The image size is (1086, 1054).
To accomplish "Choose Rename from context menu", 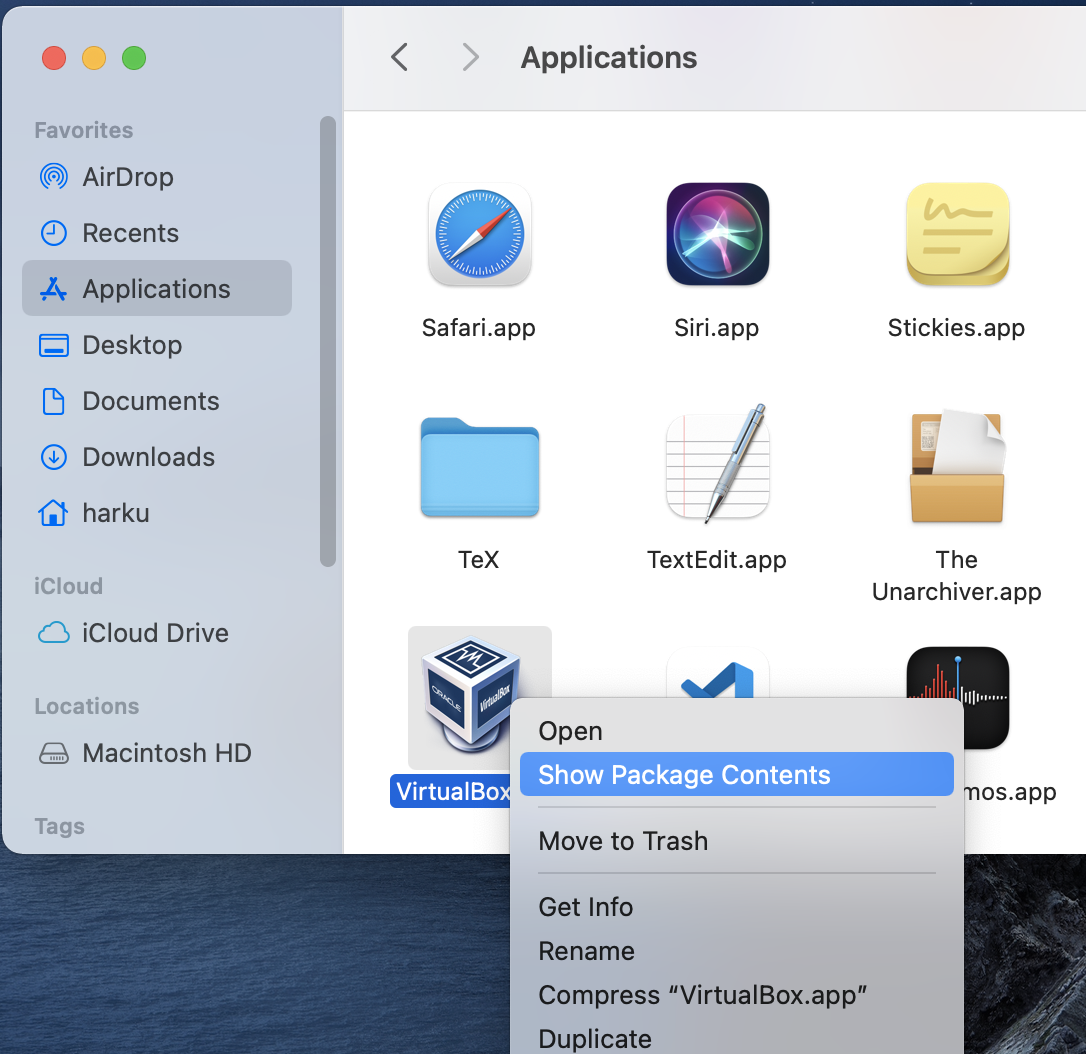I will [x=736, y=951].
